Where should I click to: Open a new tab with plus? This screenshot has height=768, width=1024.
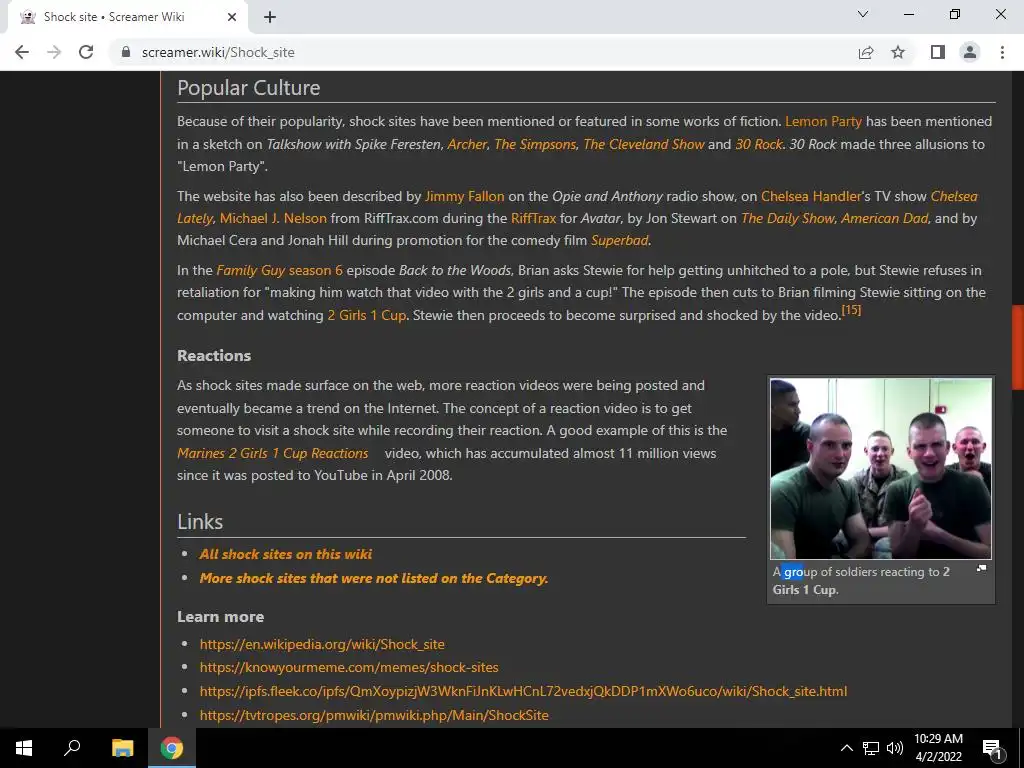270,17
